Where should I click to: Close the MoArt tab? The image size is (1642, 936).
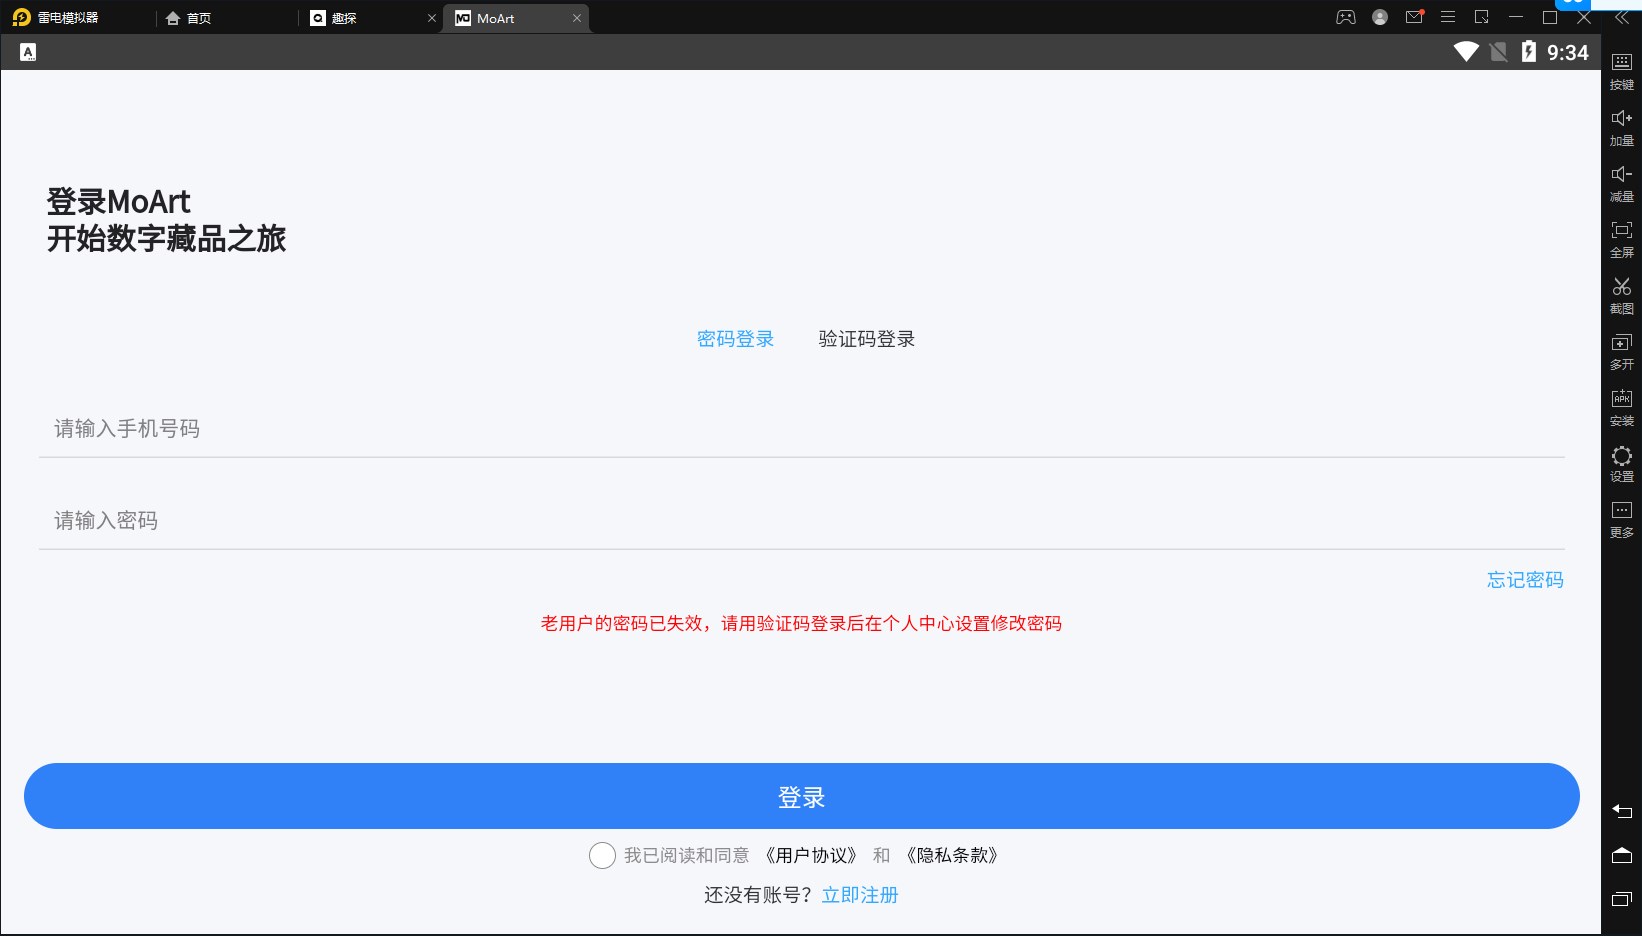click(577, 18)
